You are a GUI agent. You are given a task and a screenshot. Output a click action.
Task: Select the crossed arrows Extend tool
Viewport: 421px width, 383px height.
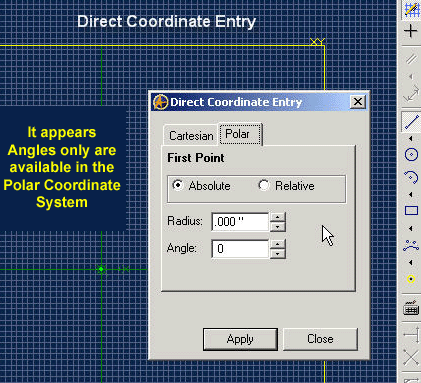click(411, 358)
